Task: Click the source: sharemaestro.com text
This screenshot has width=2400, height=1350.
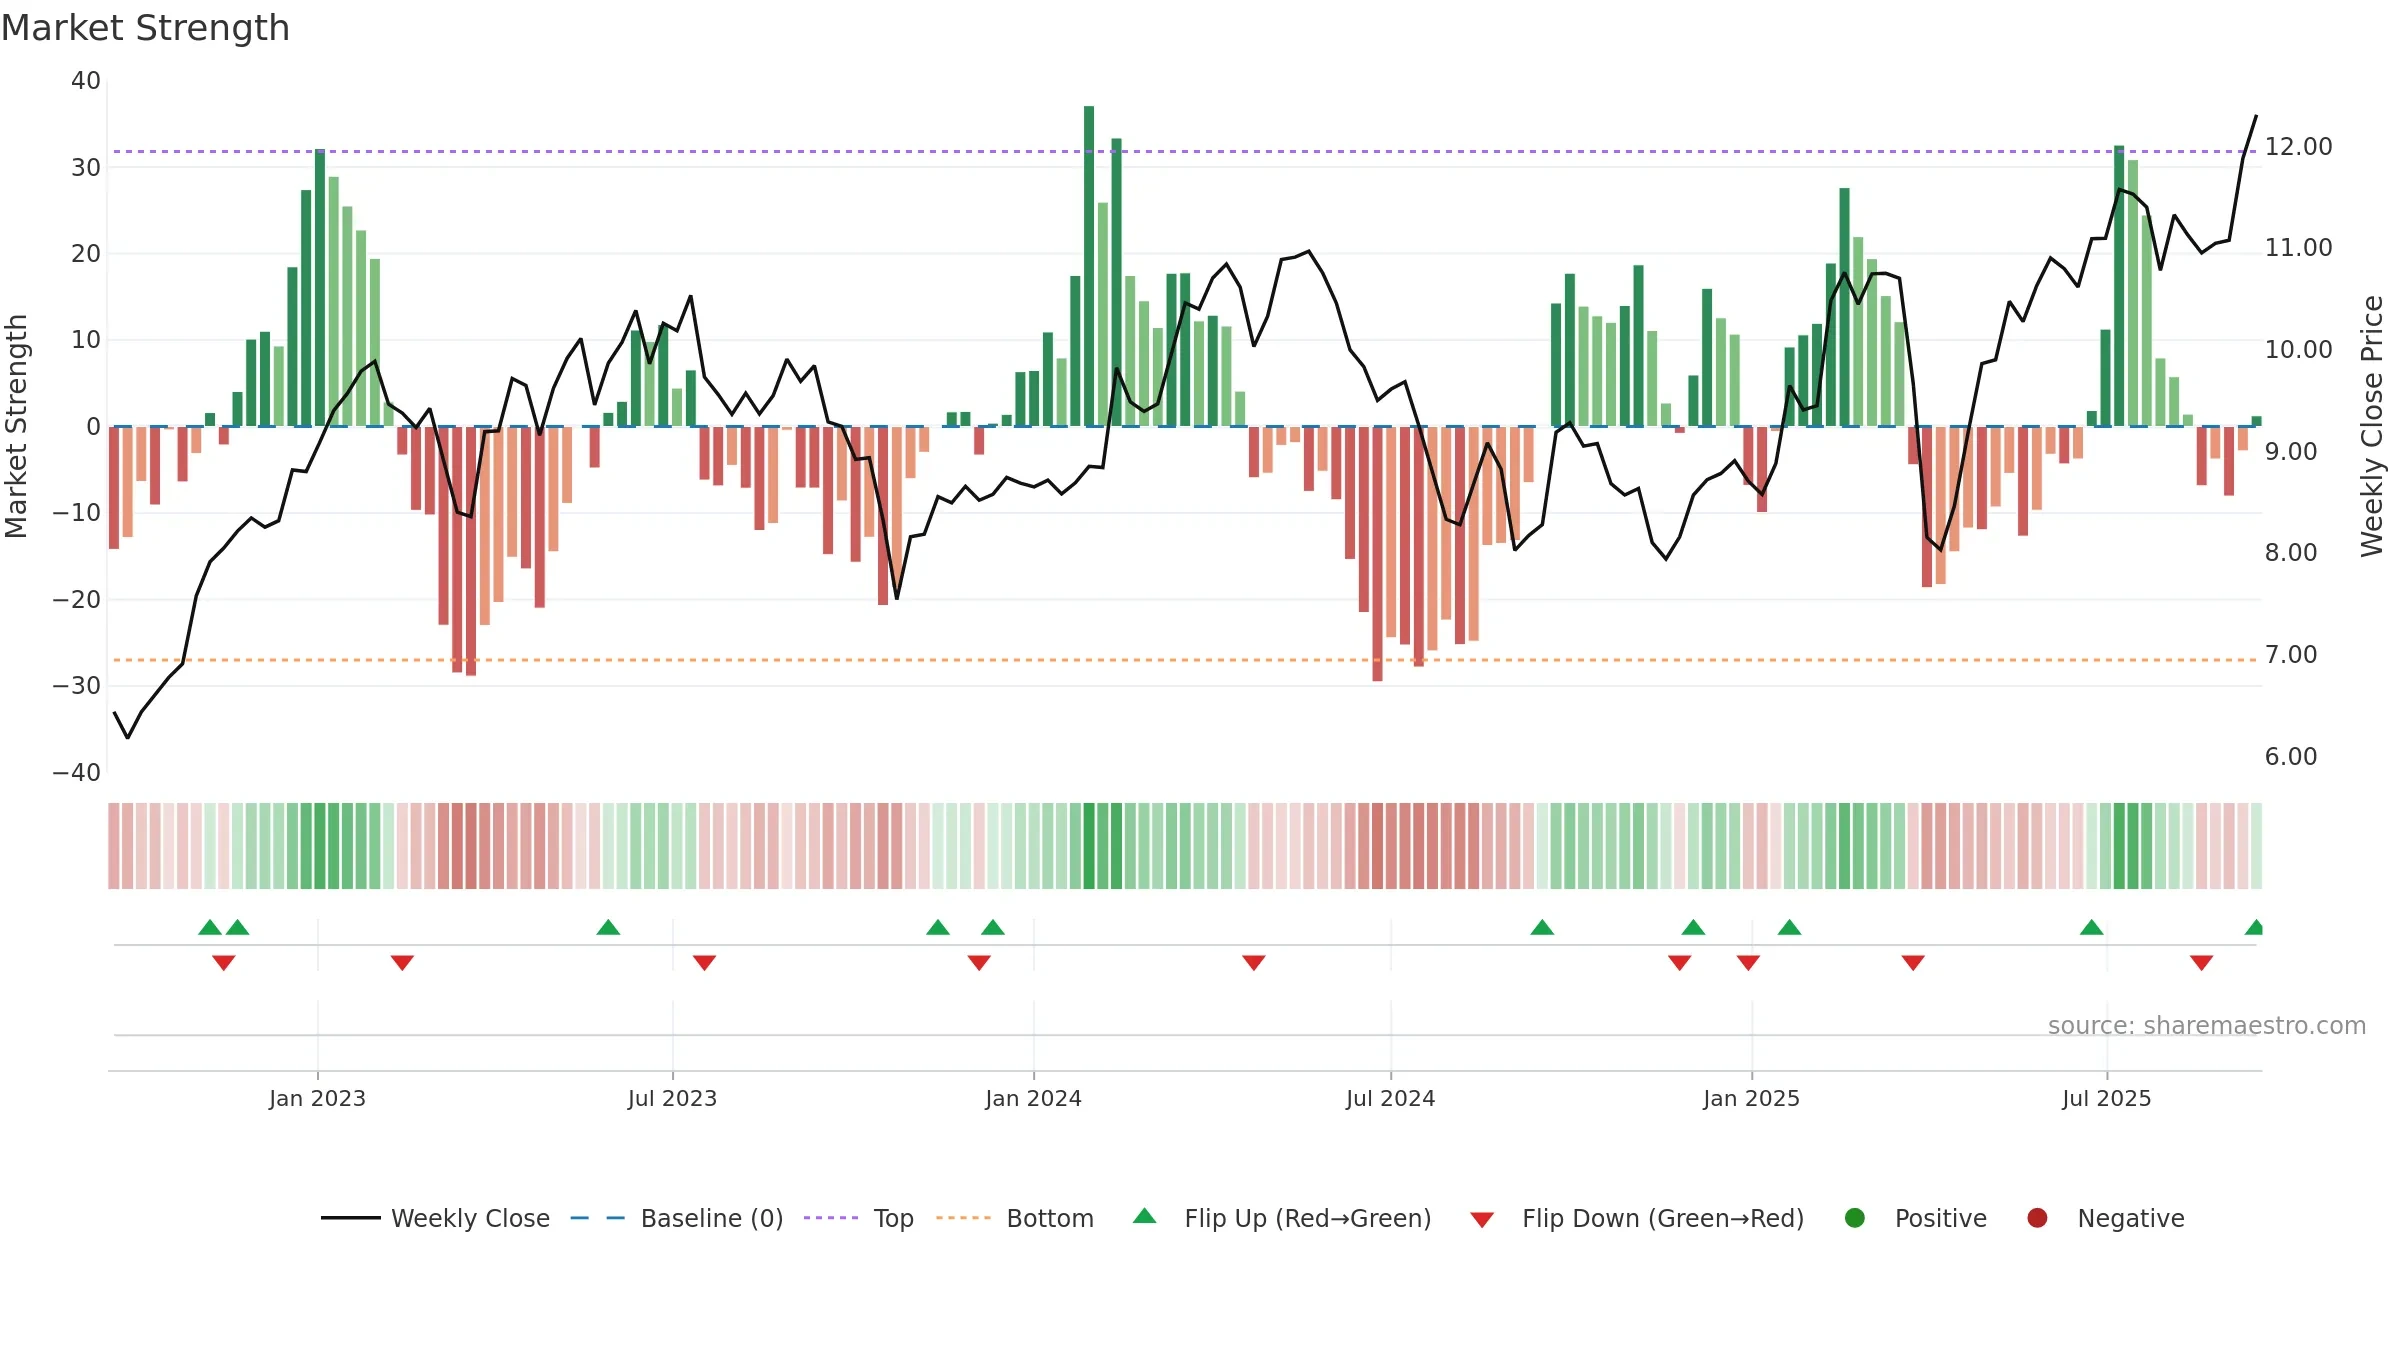Action: (x=2207, y=1026)
